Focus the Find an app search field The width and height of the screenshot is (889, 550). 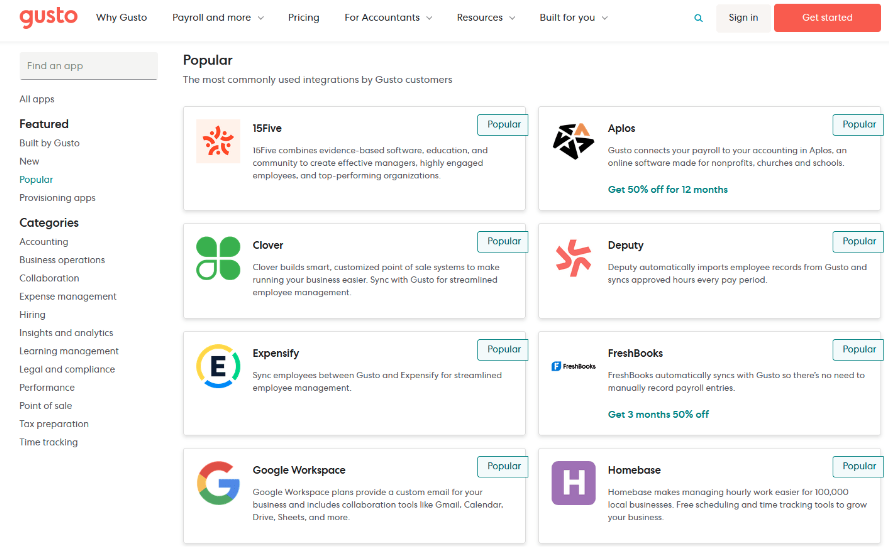pos(88,66)
